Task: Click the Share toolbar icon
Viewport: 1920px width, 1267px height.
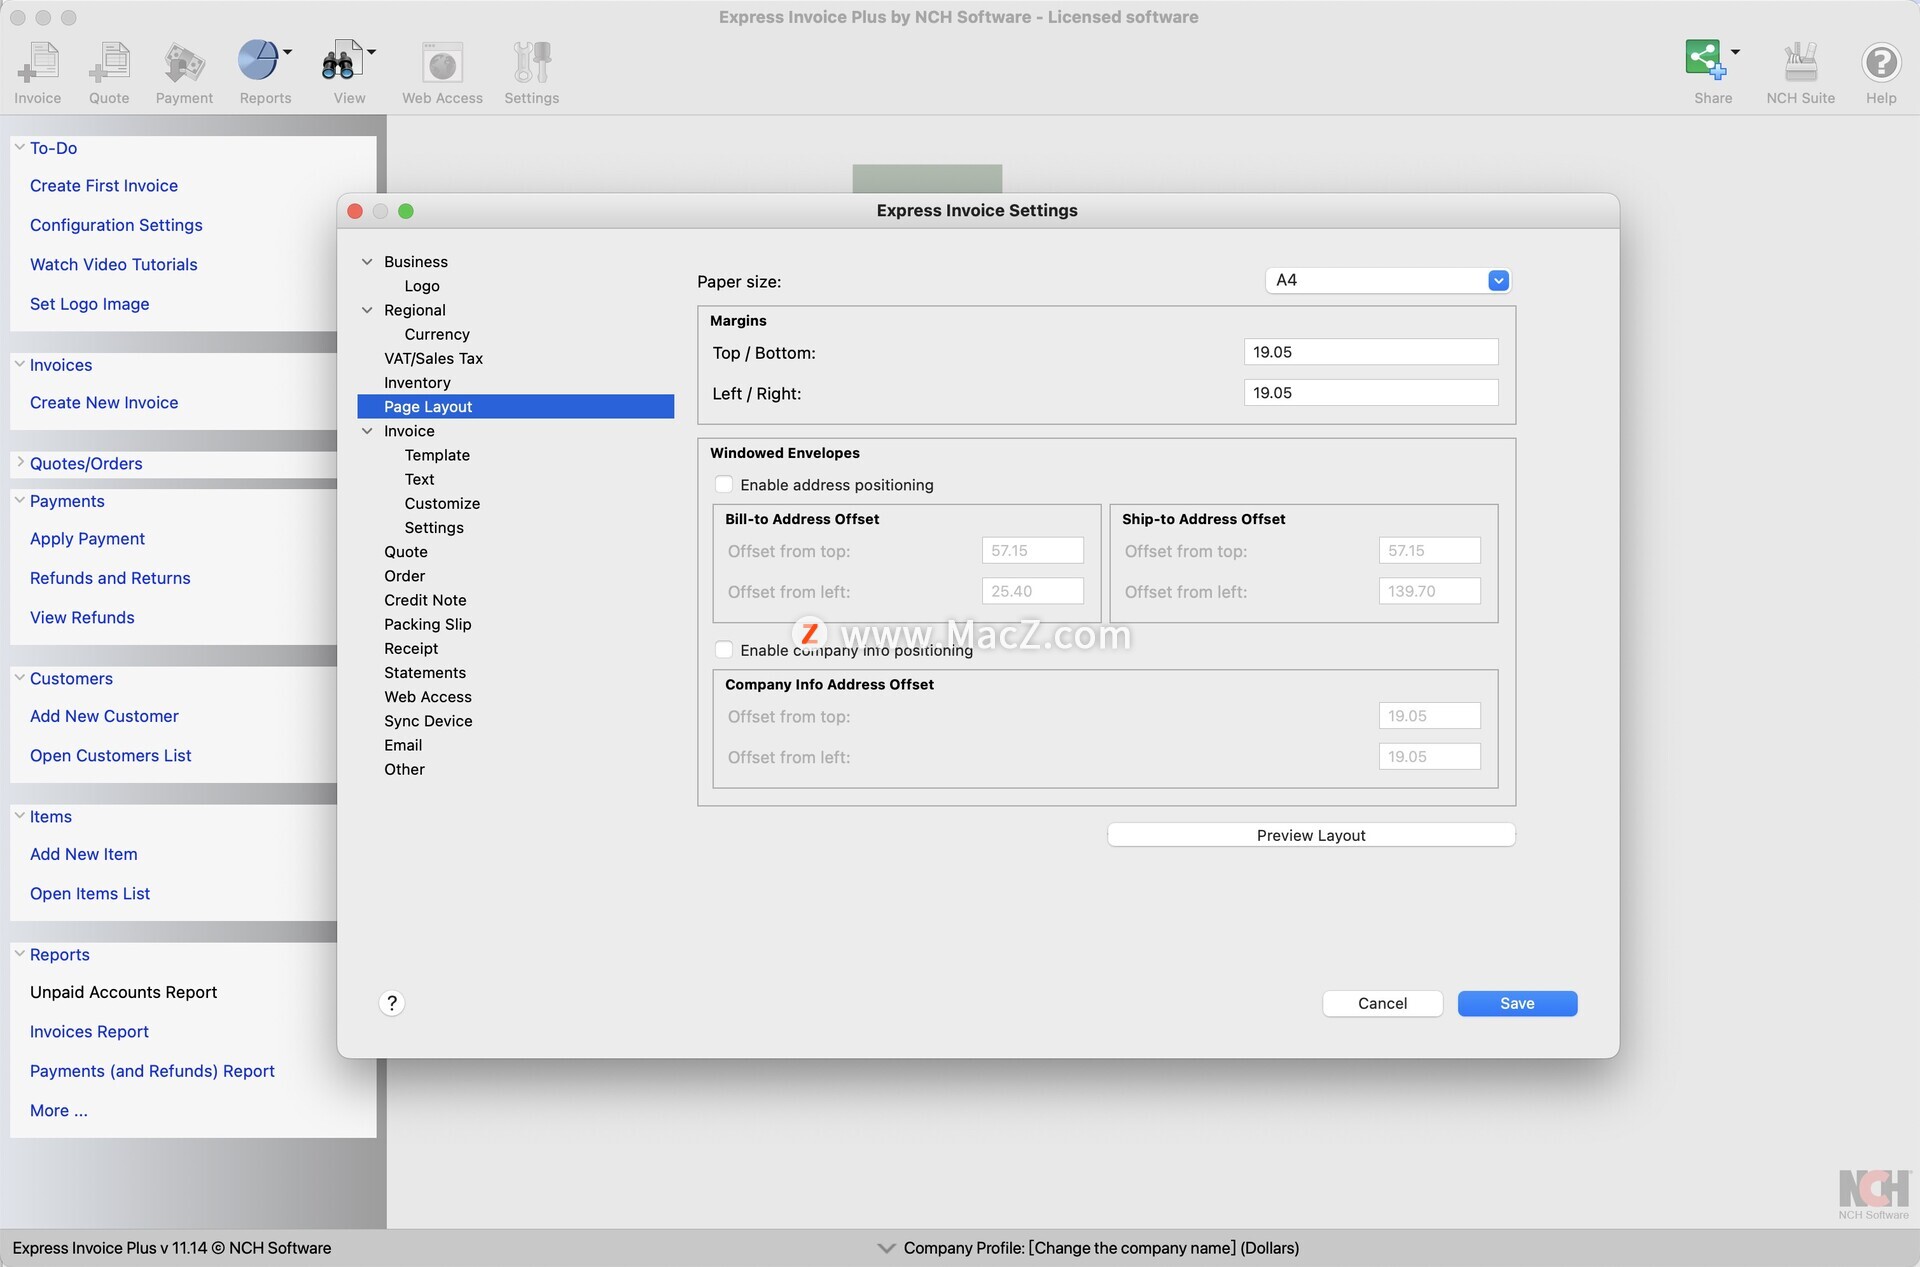Action: (1705, 60)
